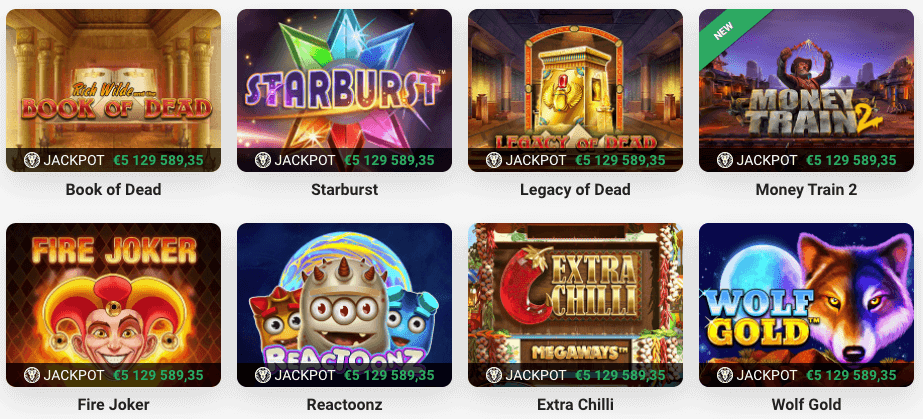
Task: Select the Money Train 2 game tile
Action: click(806, 90)
